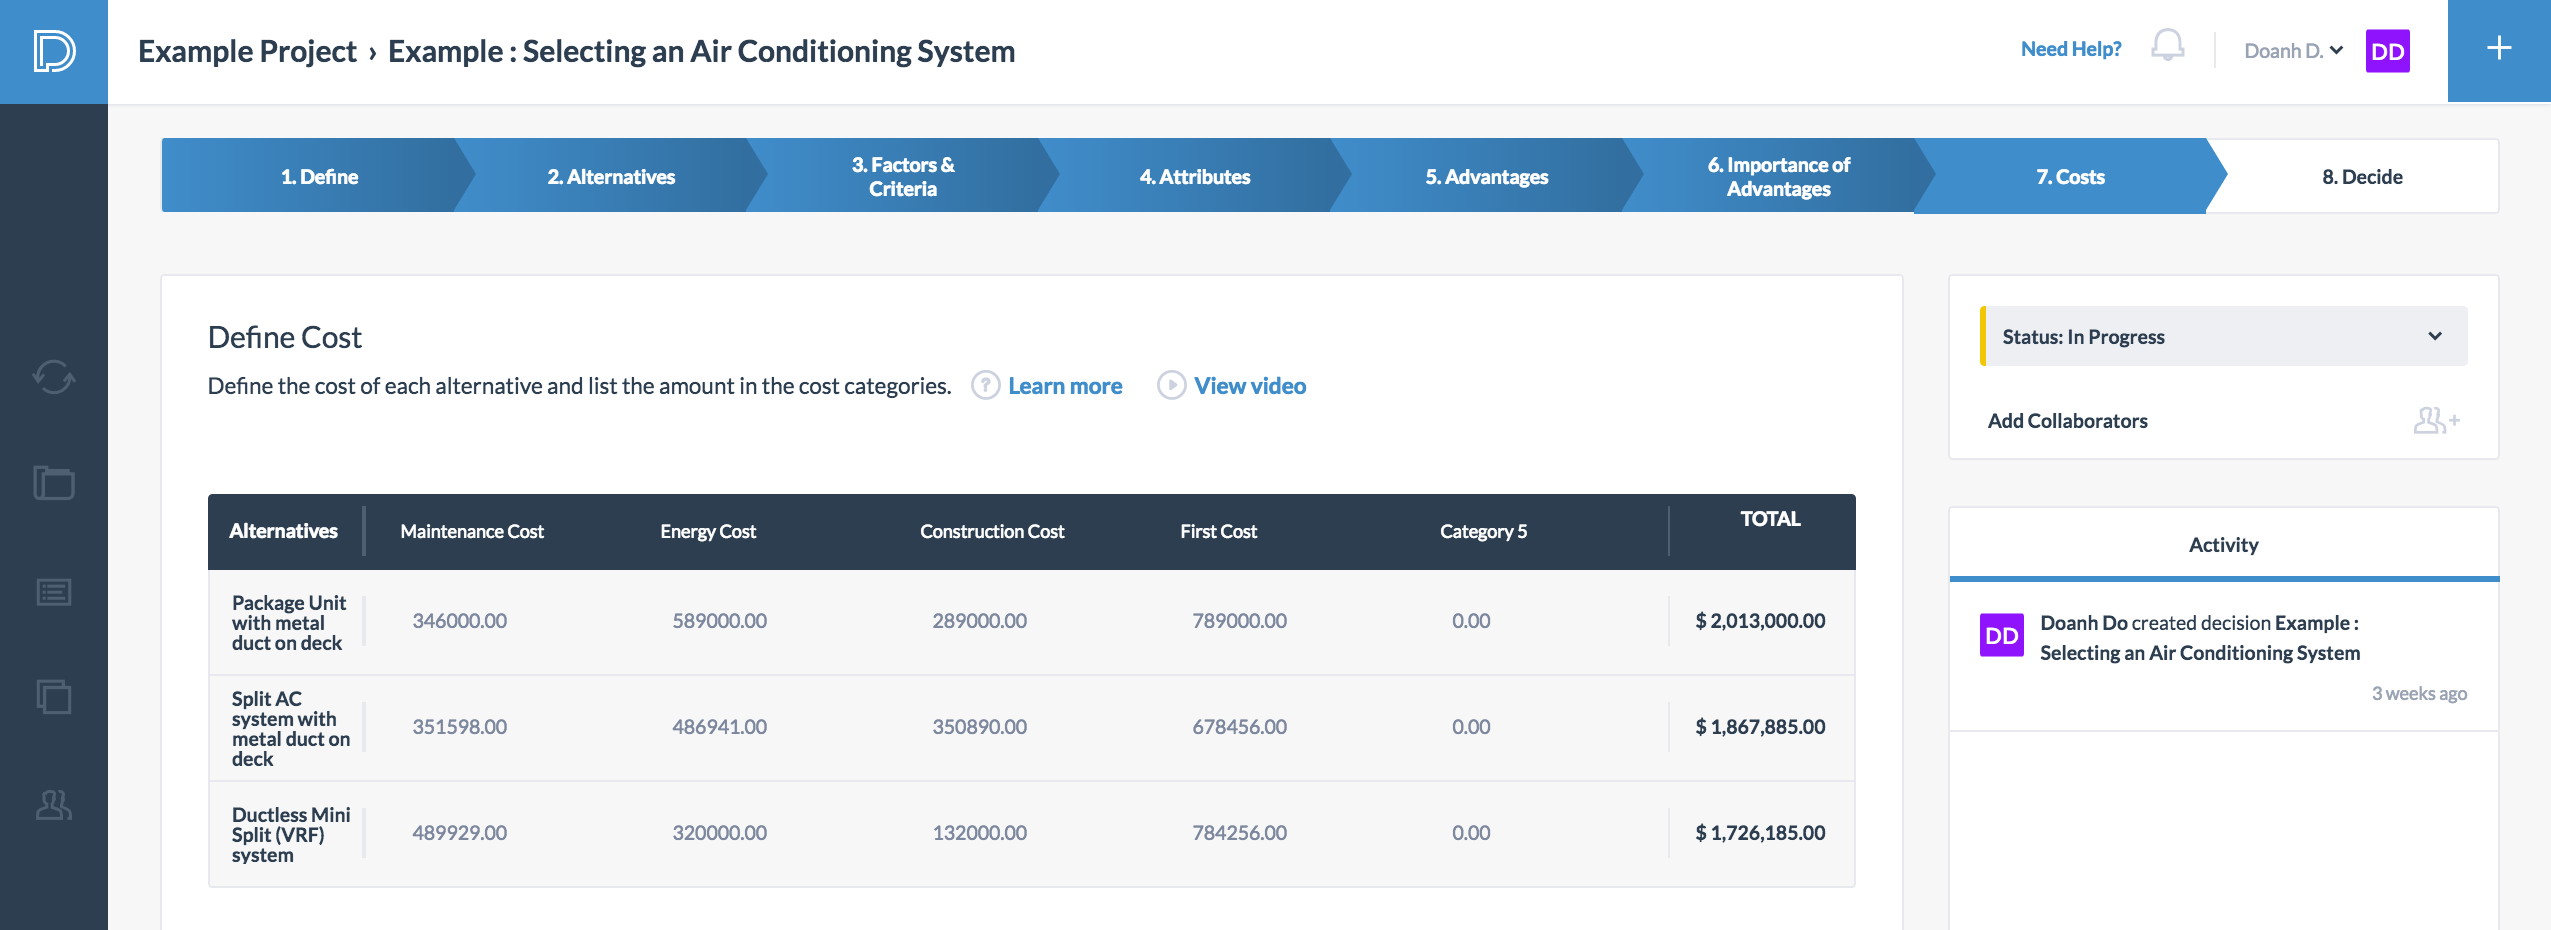Image resolution: width=2551 pixels, height=930 pixels.
Task: Click total $ 1,726,185.00
Action: pyautogui.click(x=1760, y=833)
